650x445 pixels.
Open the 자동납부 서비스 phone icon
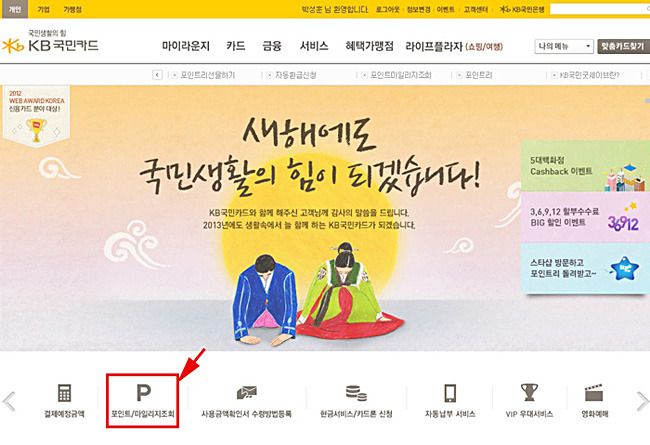[450, 393]
